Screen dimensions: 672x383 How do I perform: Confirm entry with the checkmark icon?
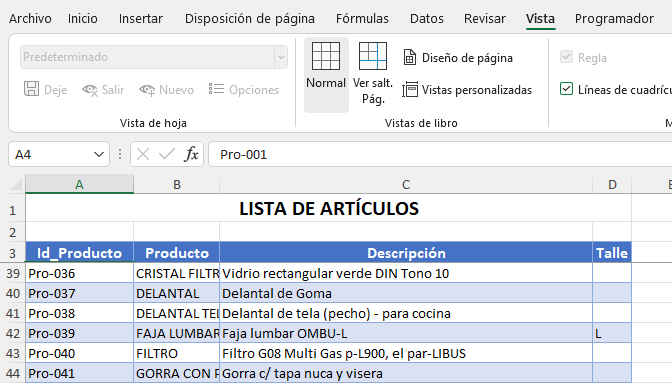click(167, 154)
